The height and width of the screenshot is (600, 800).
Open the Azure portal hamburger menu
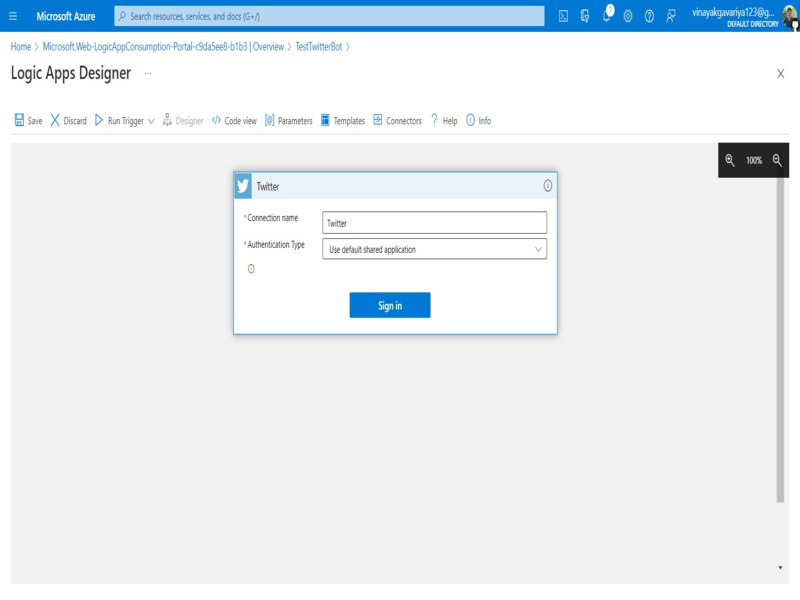pyautogui.click(x=13, y=16)
